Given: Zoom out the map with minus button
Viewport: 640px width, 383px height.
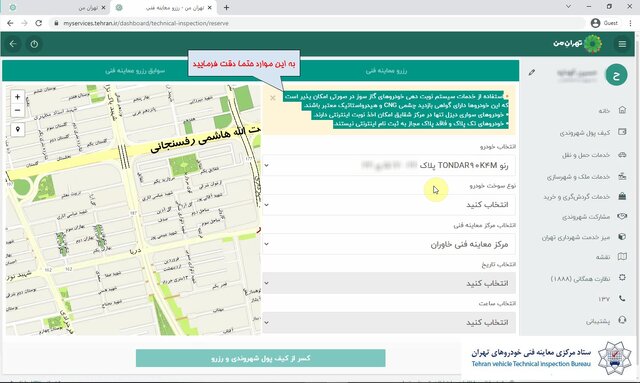Looking at the screenshot, I should [x=18, y=110].
